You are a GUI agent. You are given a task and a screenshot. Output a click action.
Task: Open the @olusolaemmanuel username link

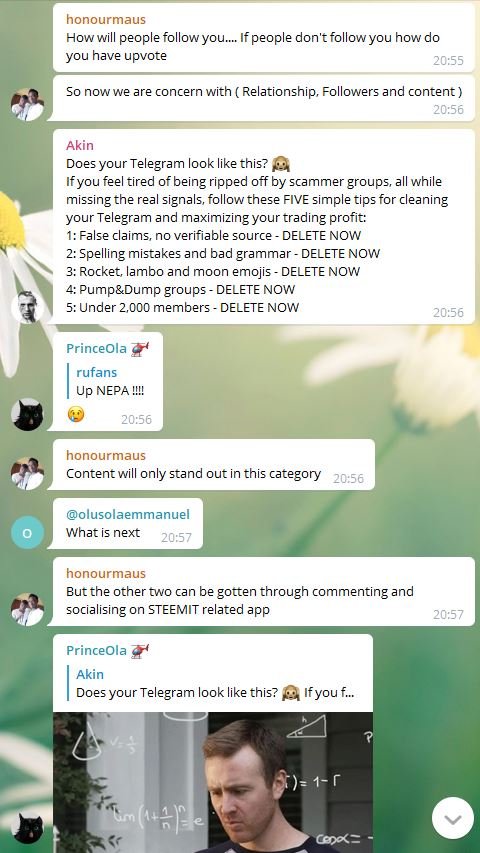coord(128,514)
